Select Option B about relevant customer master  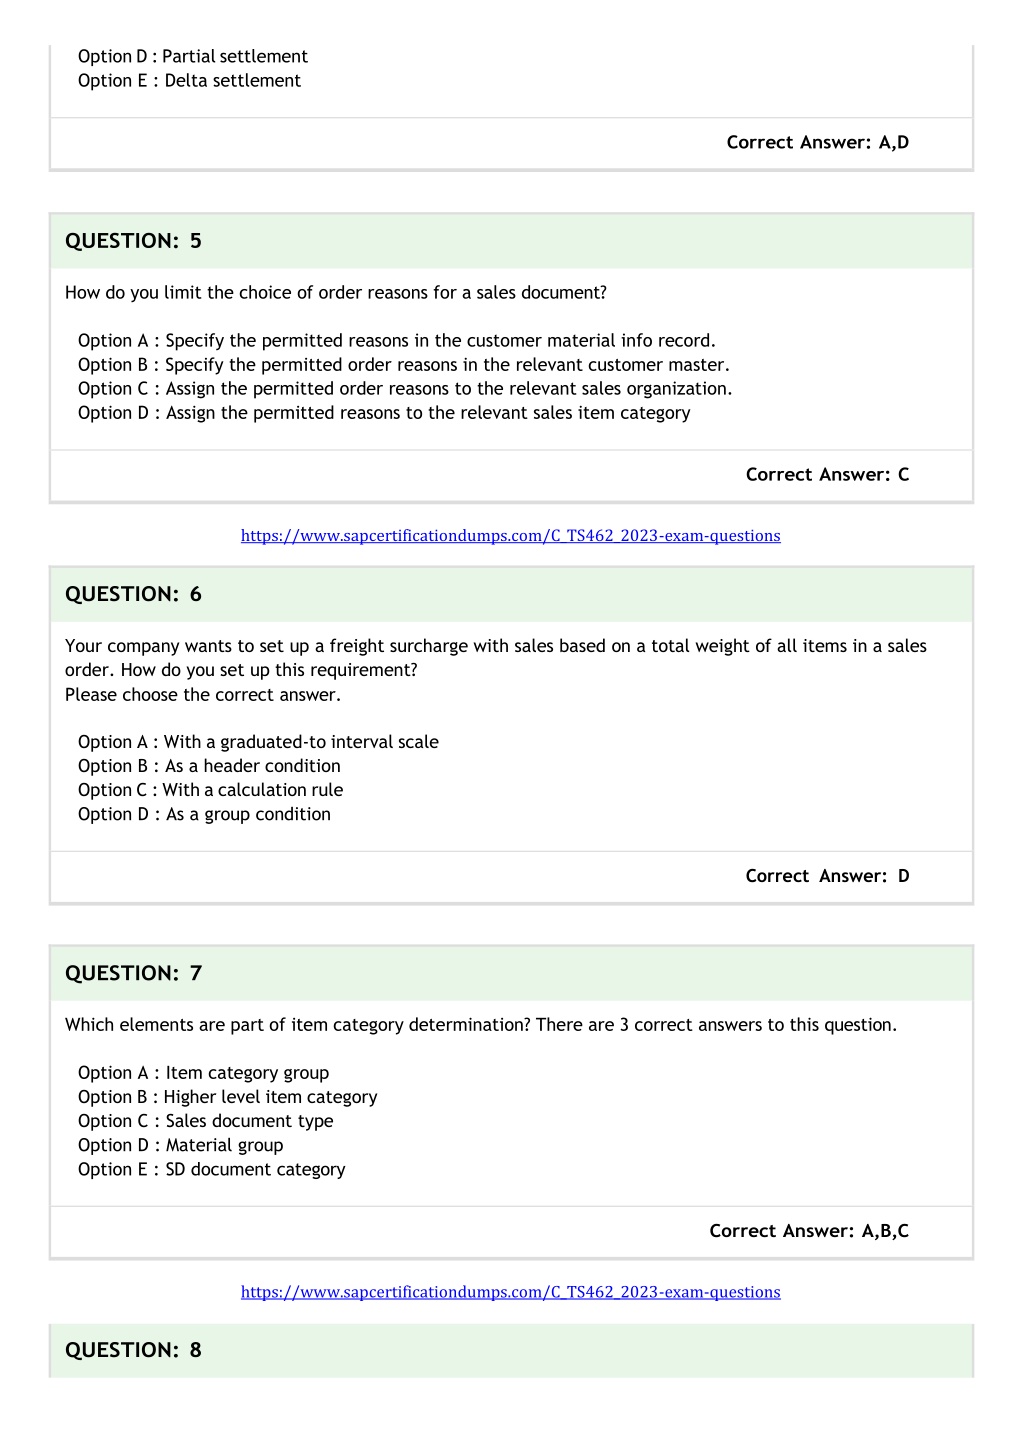[404, 365]
